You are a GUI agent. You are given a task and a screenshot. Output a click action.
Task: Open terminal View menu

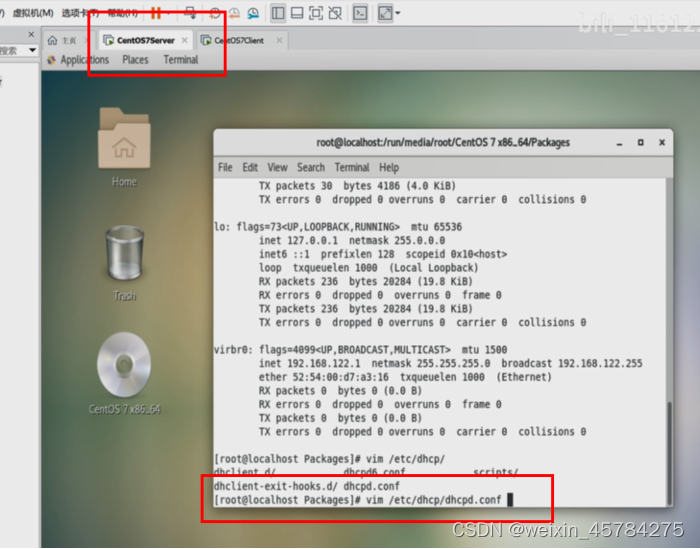(x=277, y=167)
